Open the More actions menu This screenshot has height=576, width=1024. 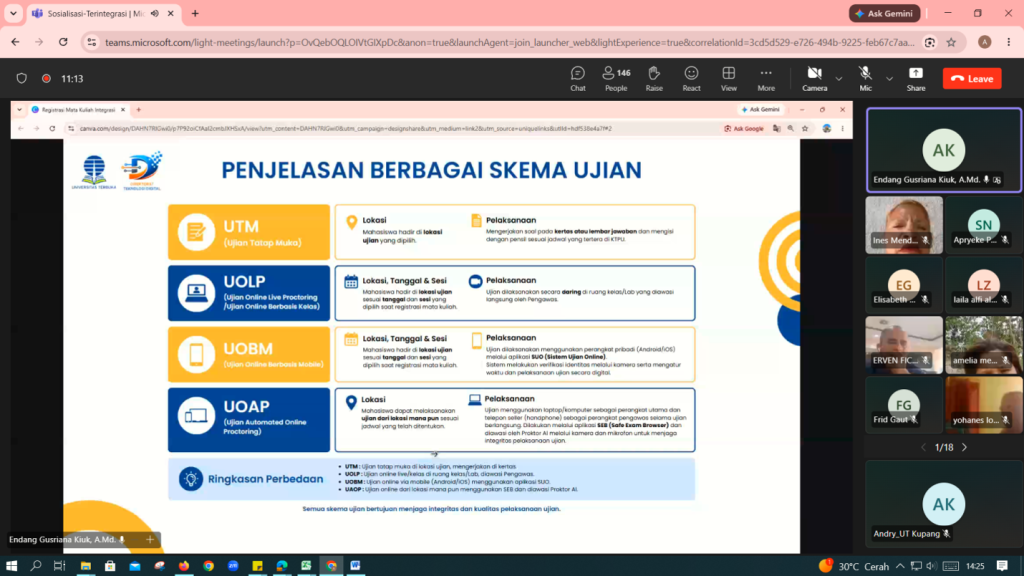(766, 78)
